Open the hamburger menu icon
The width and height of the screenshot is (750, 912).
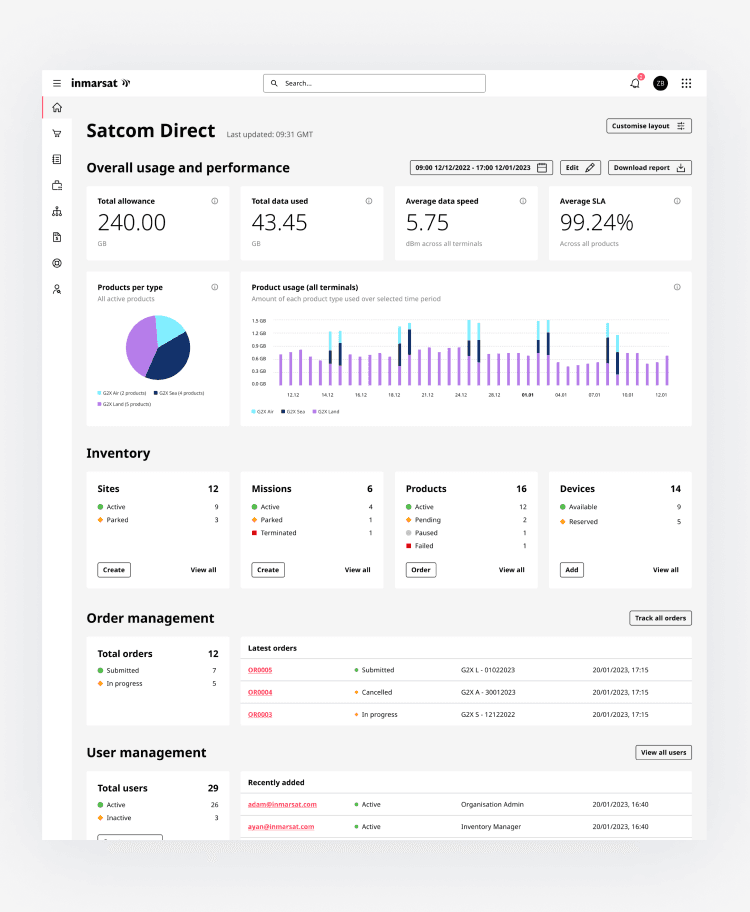57,83
